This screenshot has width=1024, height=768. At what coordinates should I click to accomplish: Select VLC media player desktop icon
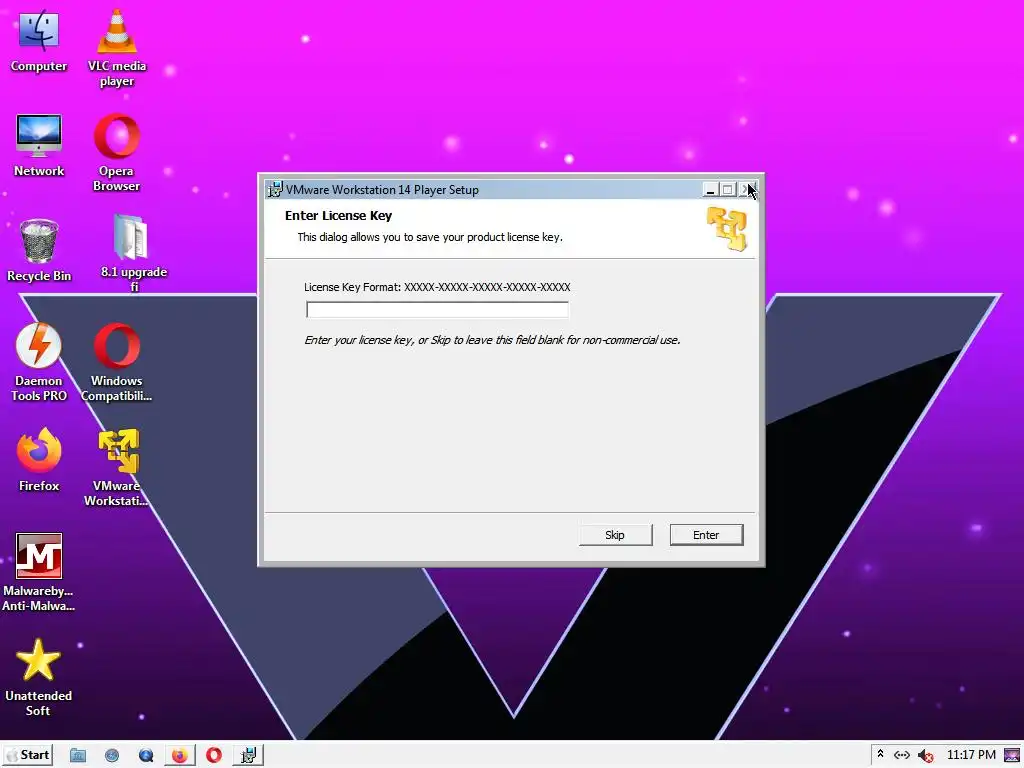click(117, 48)
